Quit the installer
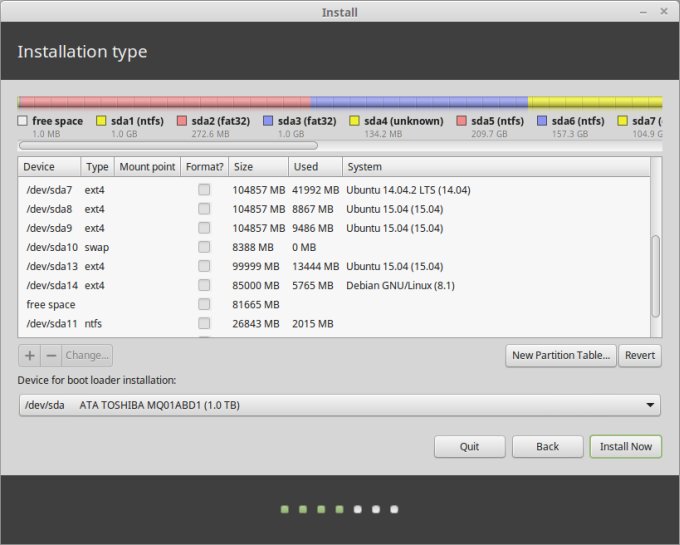This screenshot has width=680, height=545. click(x=470, y=447)
